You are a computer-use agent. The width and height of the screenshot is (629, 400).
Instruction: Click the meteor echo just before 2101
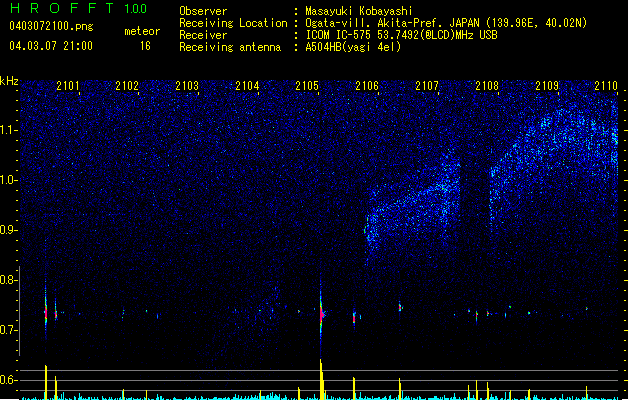[x=46, y=311]
